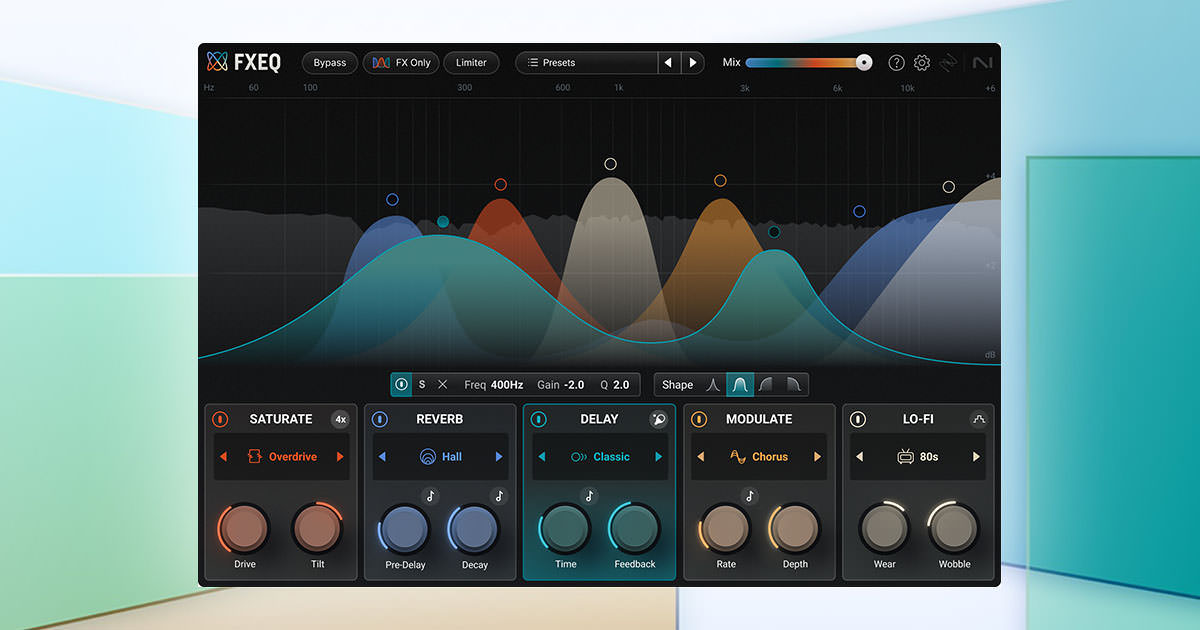Viewport: 1200px width, 630px height.
Task: Click the ping-pong icon in the Delay header
Action: pos(659,420)
